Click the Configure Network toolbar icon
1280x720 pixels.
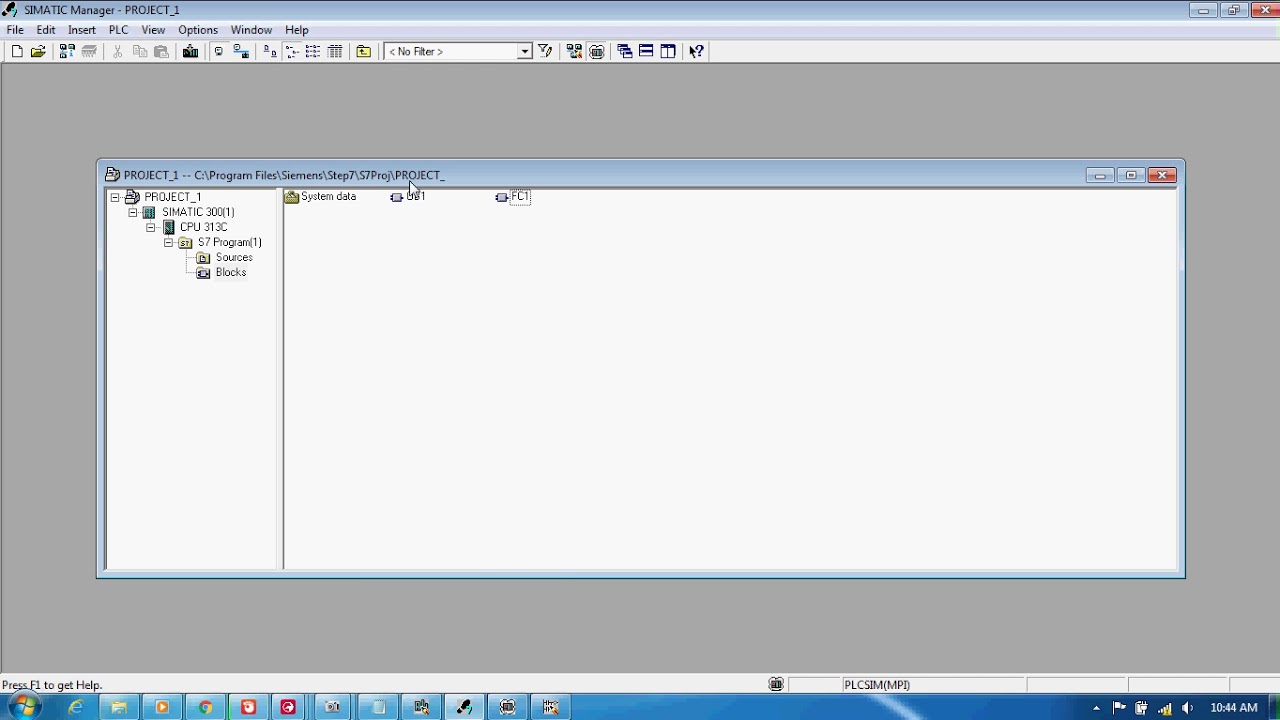tap(574, 51)
